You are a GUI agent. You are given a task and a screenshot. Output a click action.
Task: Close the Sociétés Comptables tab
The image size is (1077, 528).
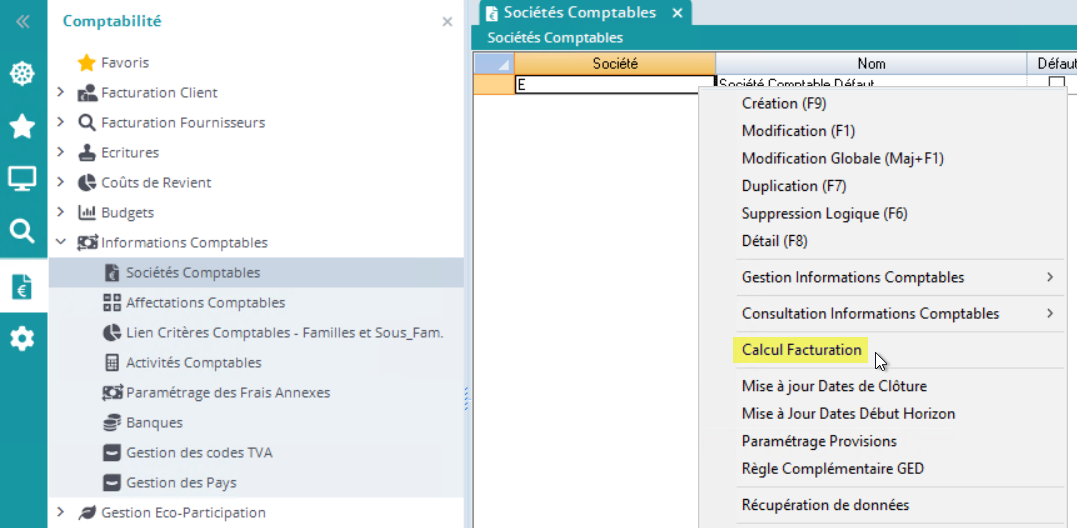click(x=677, y=13)
